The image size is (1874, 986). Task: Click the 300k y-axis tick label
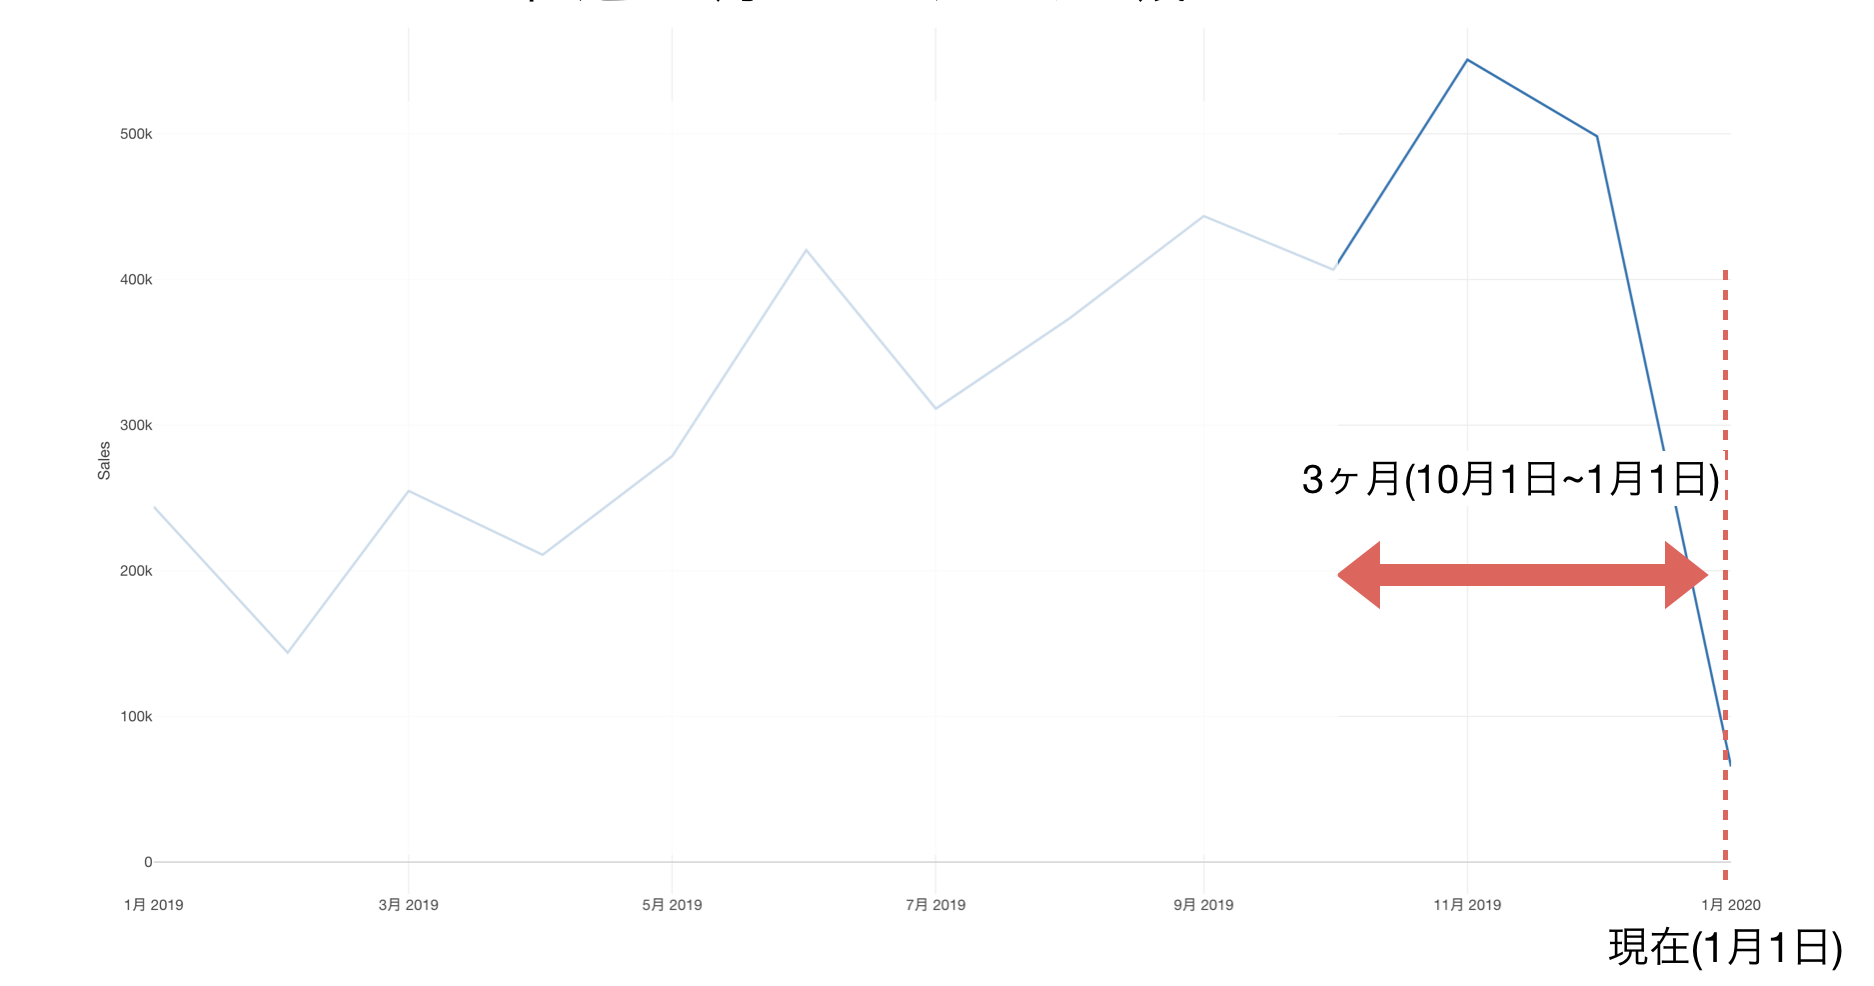[x=136, y=425]
